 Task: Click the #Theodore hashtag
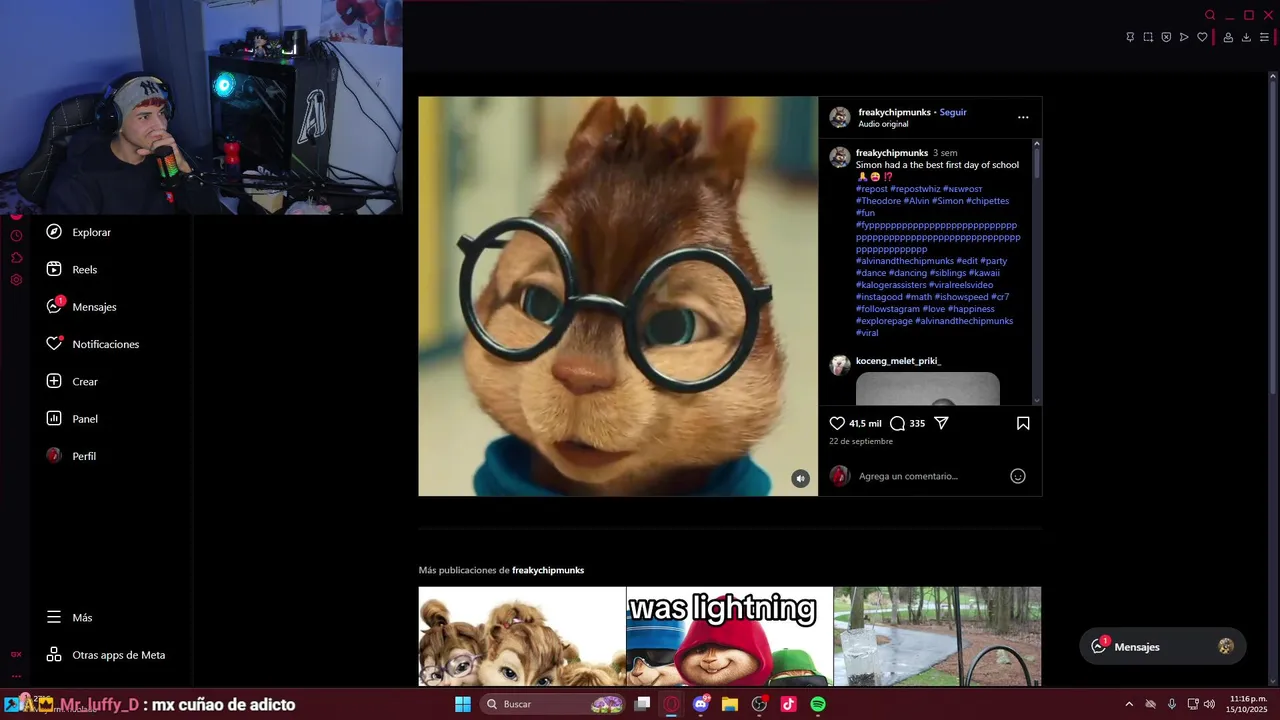[x=878, y=201]
